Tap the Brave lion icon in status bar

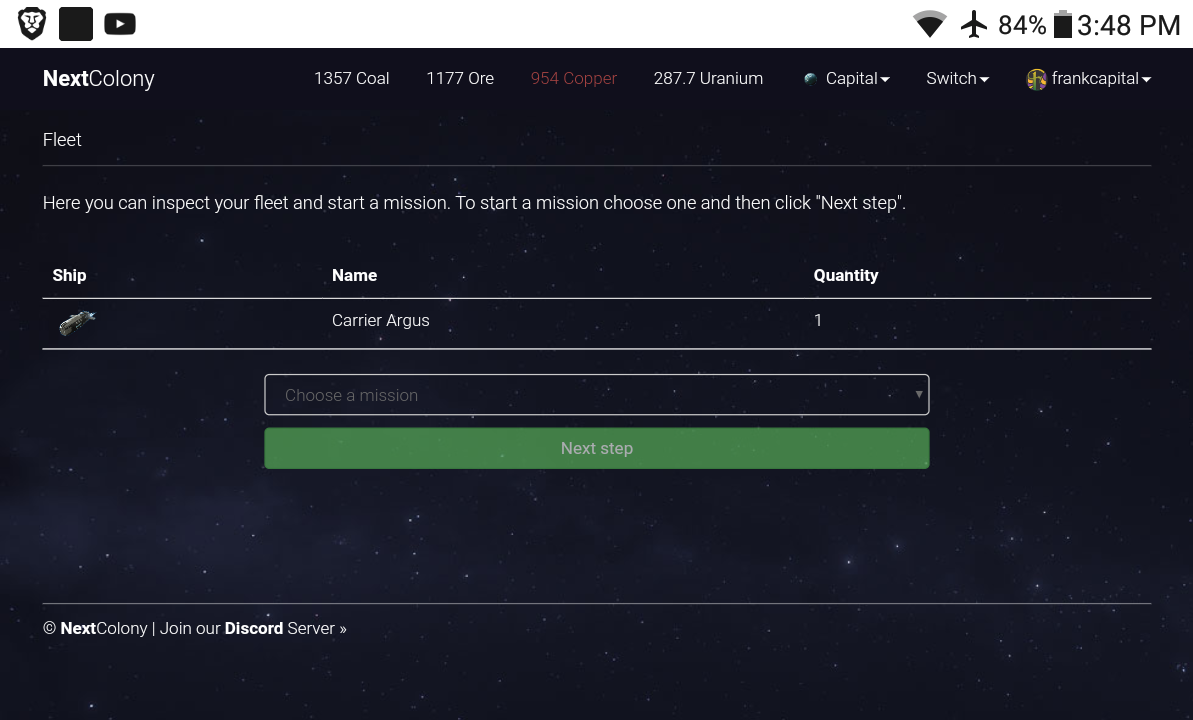[32, 24]
